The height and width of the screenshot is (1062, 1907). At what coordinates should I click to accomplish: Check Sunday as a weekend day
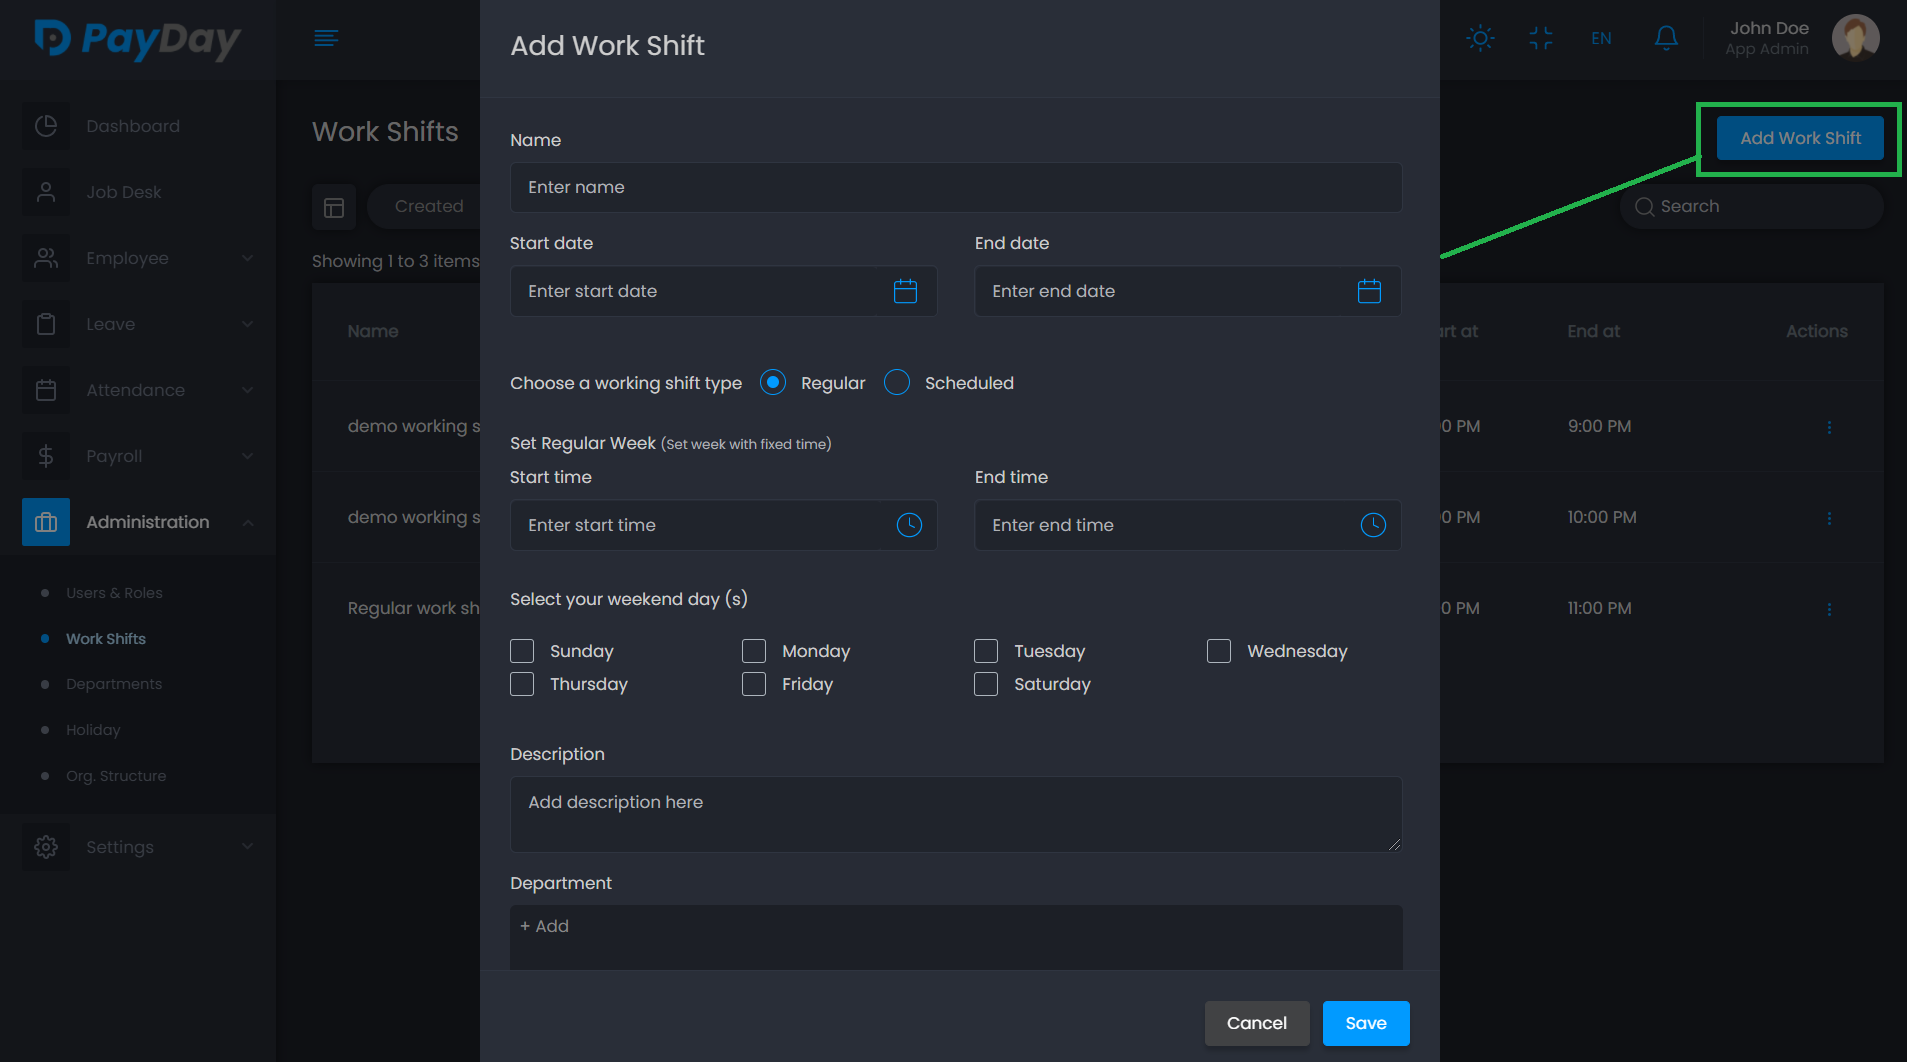coord(522,651)
